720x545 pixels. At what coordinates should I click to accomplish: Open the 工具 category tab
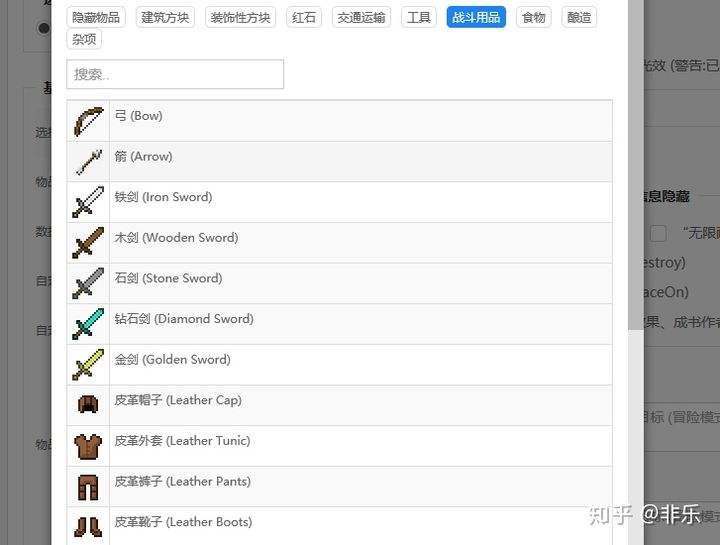coord(419,17)
